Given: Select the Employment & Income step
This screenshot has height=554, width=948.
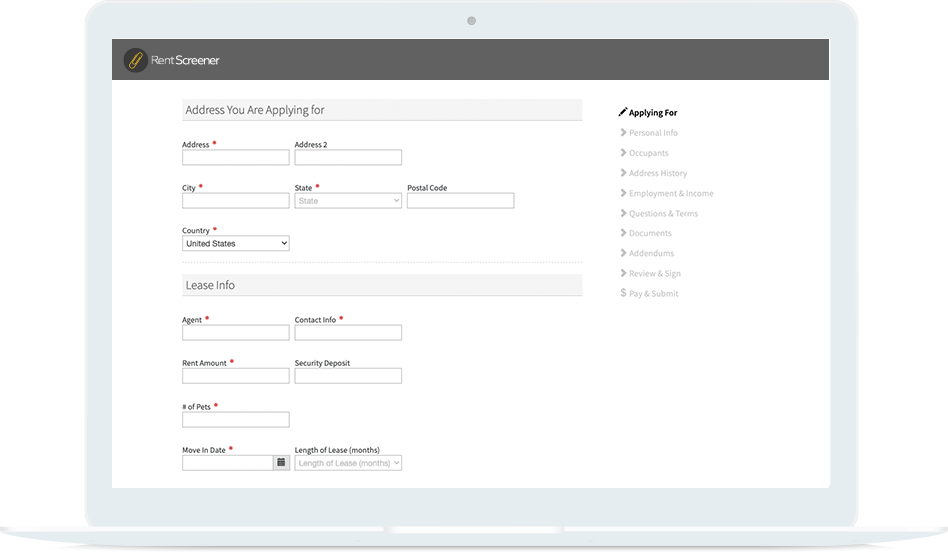Looking at the screenshot, I should [671, 193].
